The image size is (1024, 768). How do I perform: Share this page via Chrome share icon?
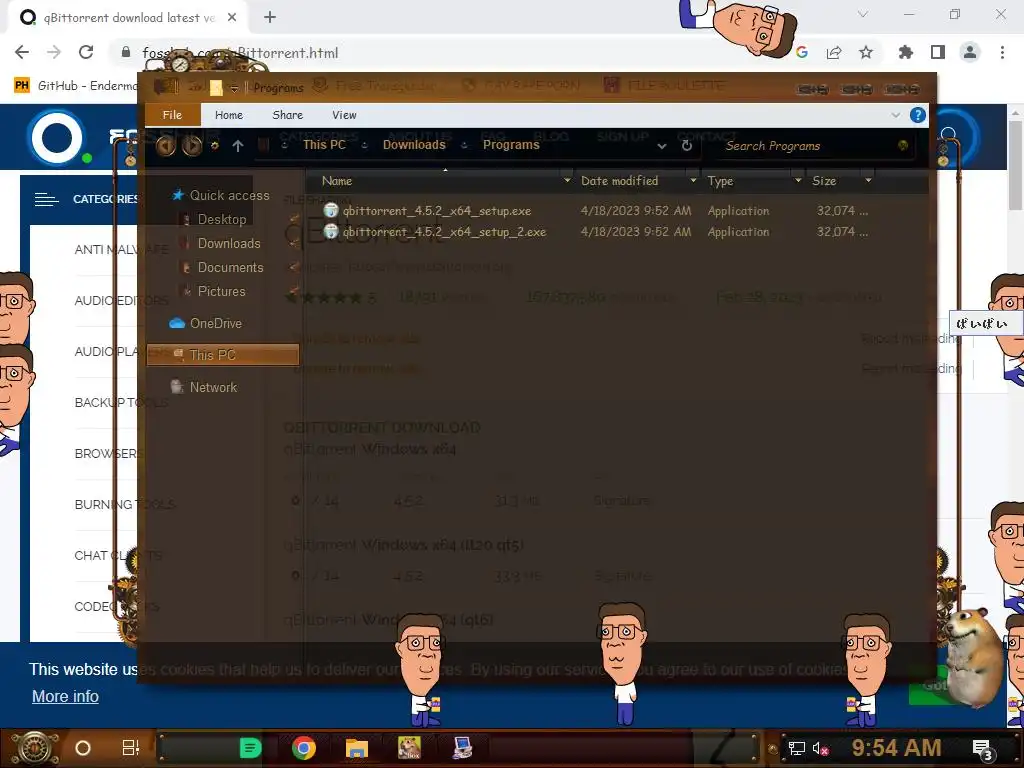(x=834, y=52)
